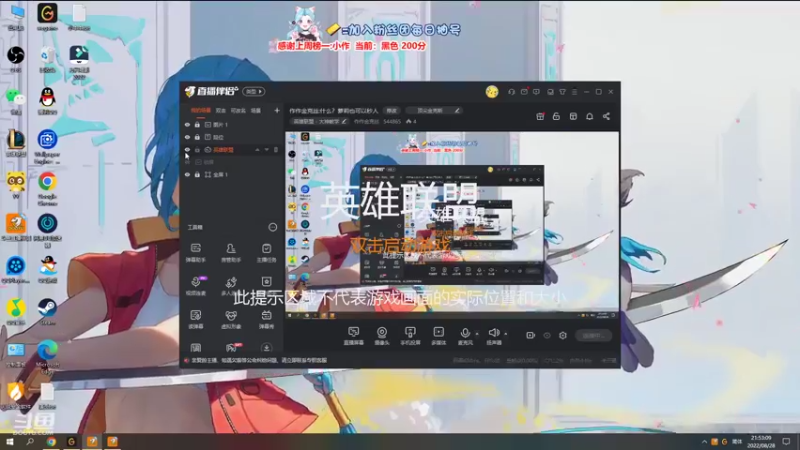Click the start streaming button at bottom right

click(x=593, y=335)
